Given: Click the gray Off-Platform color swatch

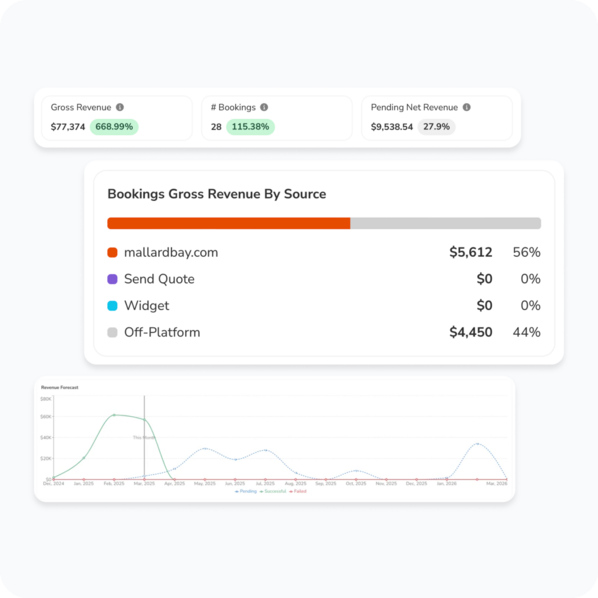Looking at the screenshot, I should 112,333.
